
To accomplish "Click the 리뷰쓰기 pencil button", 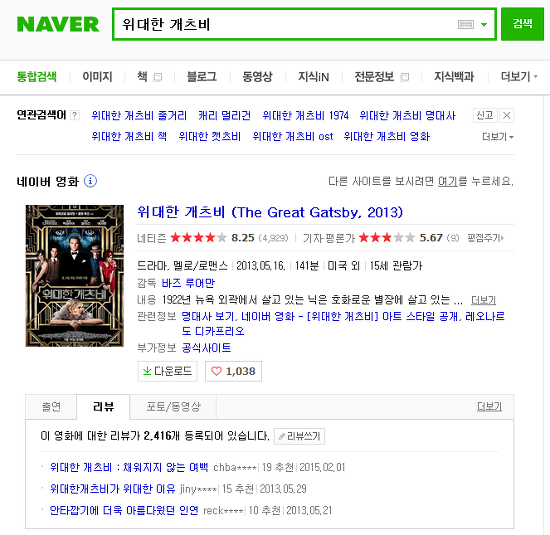I will (299, 436).
